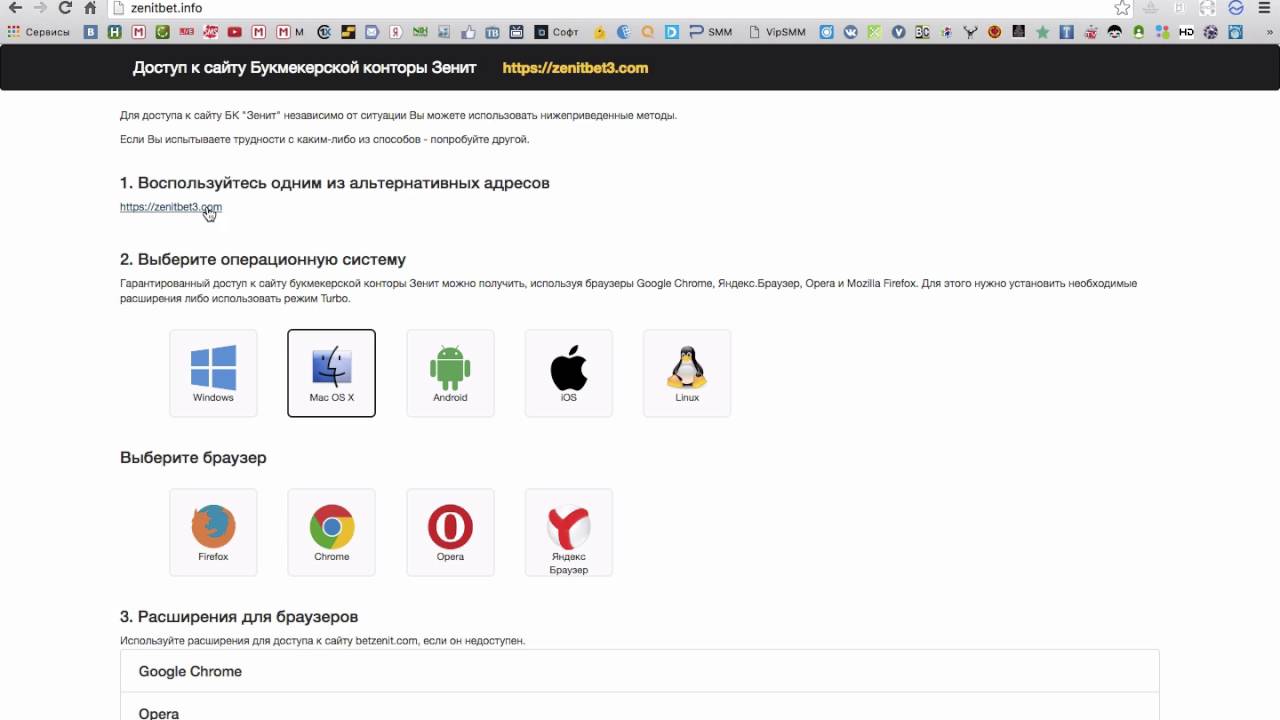Select the Windows operating system

[213, 373]
